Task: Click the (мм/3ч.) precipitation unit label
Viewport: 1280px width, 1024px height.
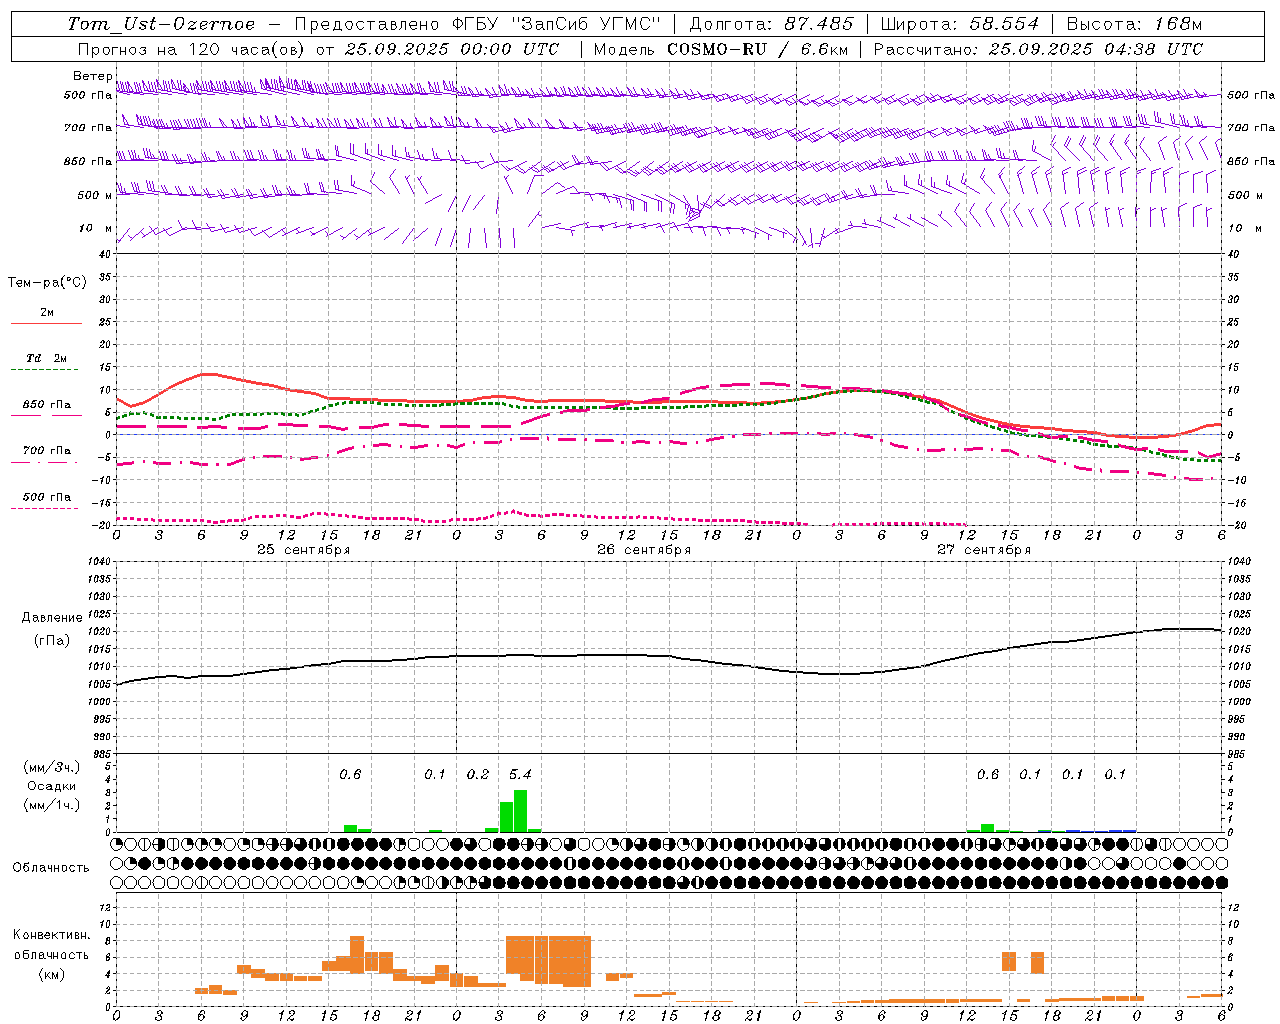Action: coord(52,767)
